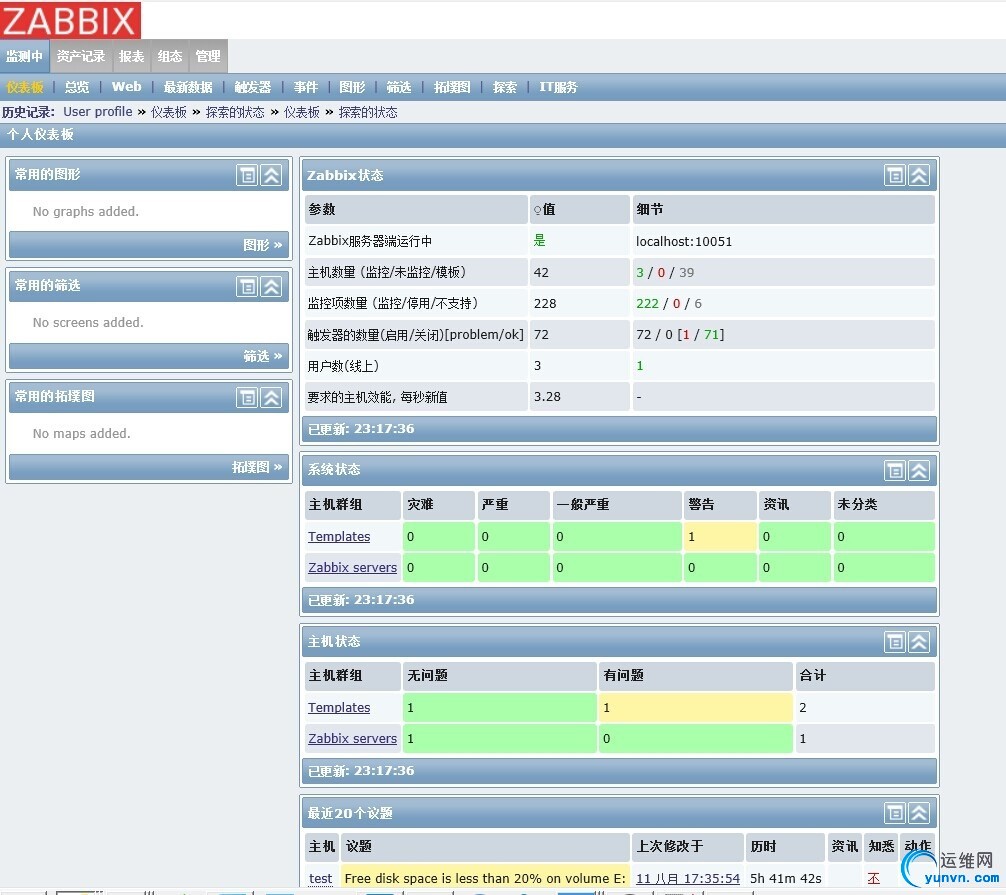The width and height of the screenshot is (1006, 895).
Task: Open menu icon in 最近20个议题 widget header
Action: [895, 813]
